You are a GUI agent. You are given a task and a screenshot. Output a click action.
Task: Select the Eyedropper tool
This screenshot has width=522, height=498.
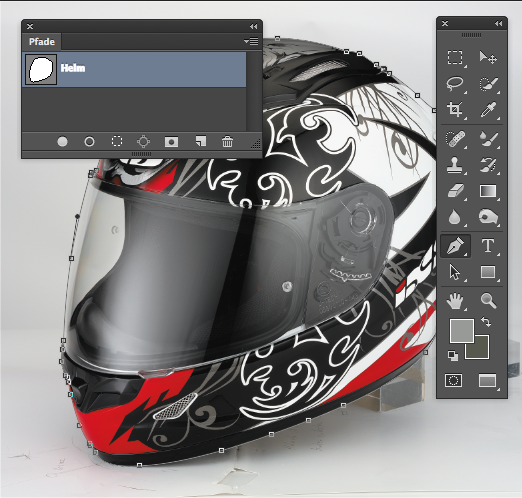coord(488,109)
